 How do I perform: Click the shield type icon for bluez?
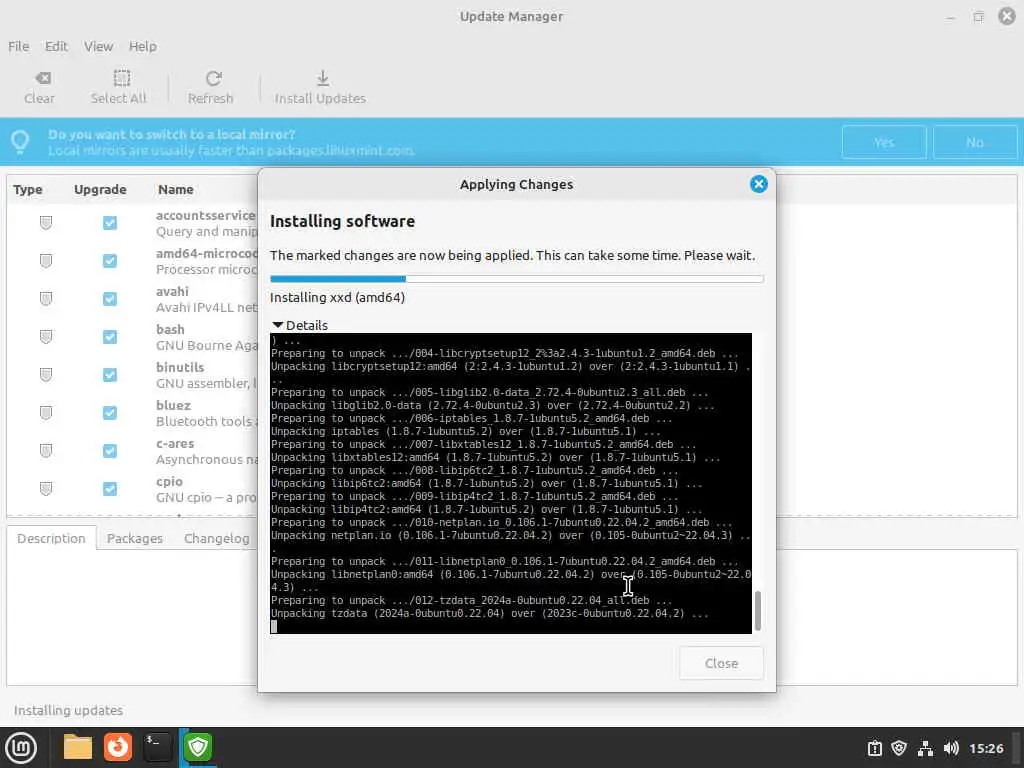pyautogui.click(x=46, y=413)
